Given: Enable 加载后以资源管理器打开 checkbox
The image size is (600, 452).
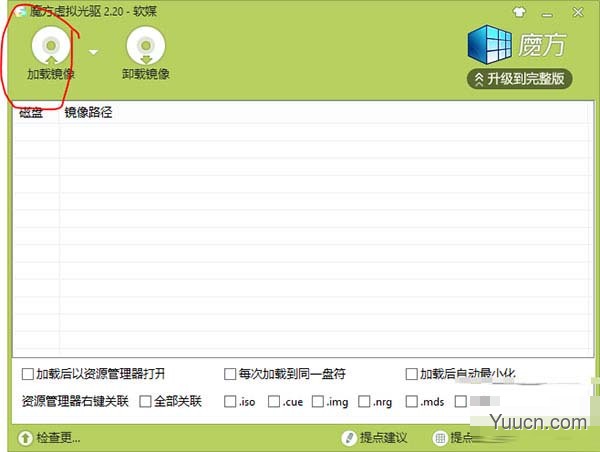Looking at the screenshot, I should (x=28, y=374).
